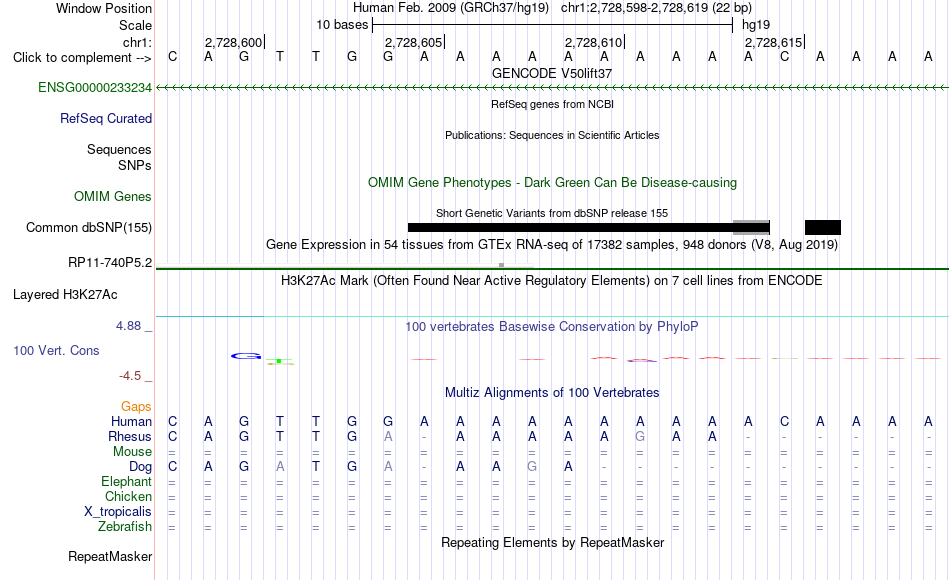Click the Zebrafish species row label

pyautogui.click(x=125, y=527)
